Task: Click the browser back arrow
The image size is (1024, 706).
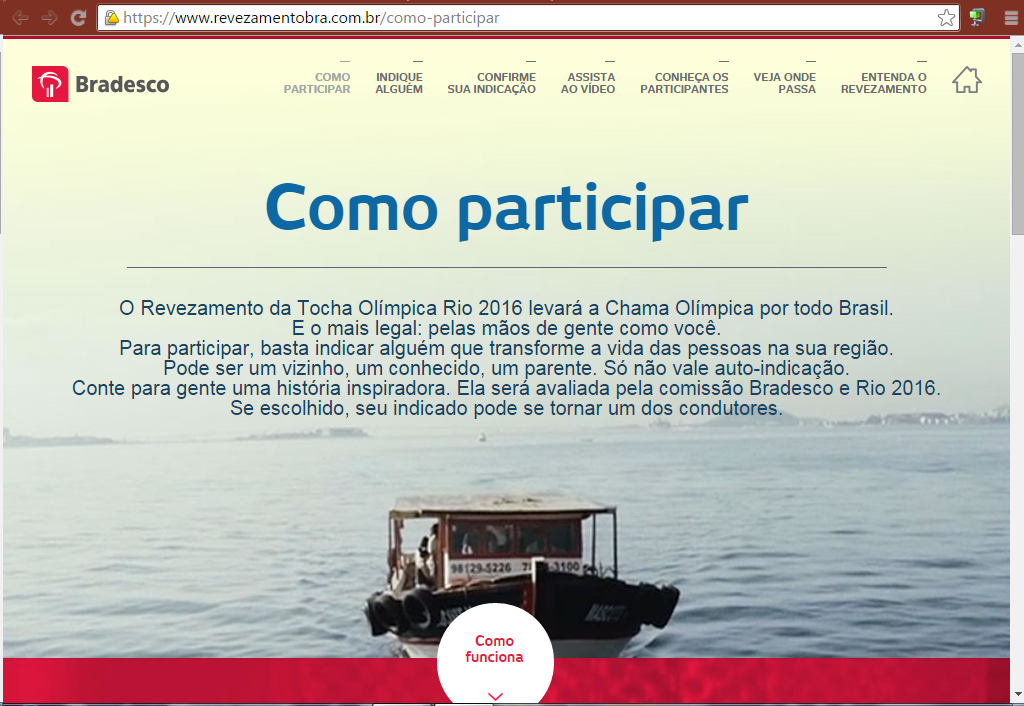Action: 21,18
